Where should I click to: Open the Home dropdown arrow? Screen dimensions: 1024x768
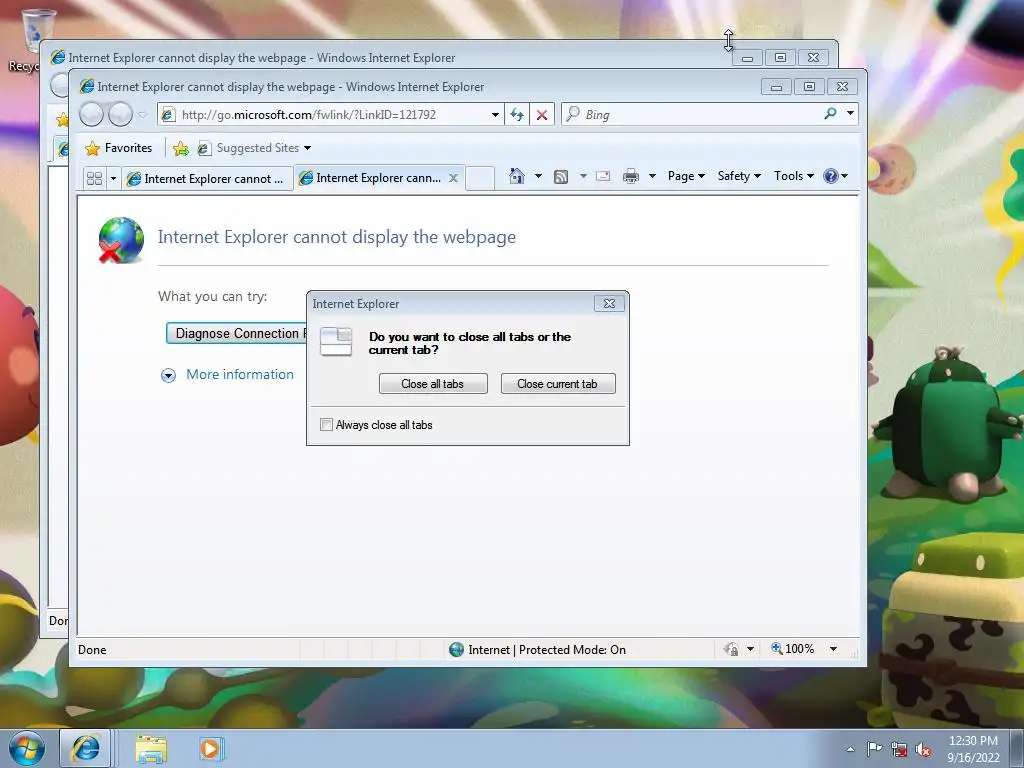click(x=538, y=176)
